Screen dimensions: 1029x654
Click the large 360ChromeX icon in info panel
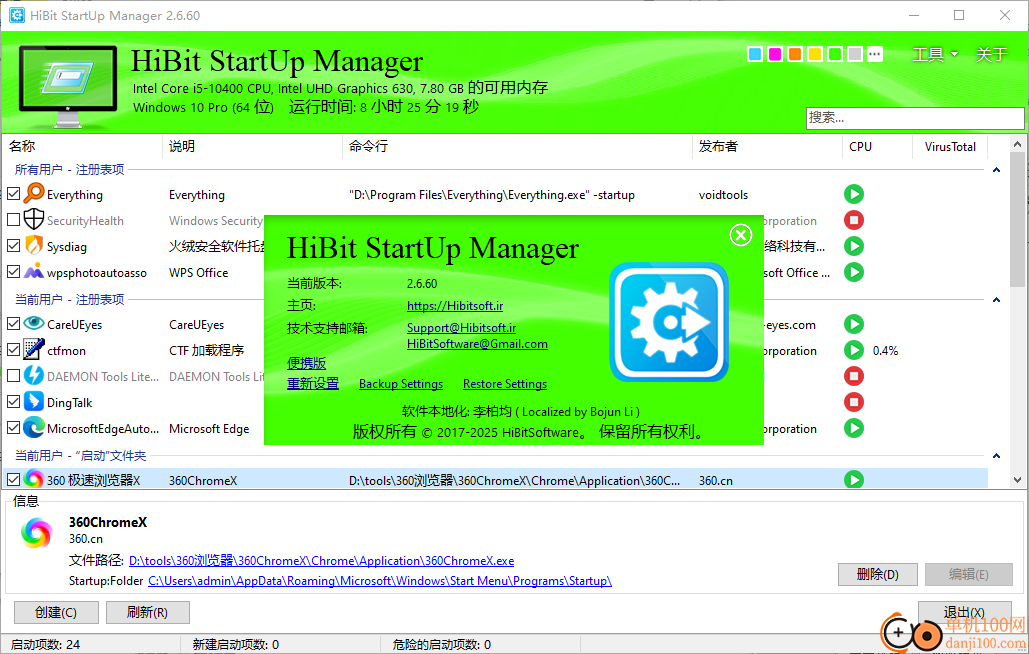(36, 532)
